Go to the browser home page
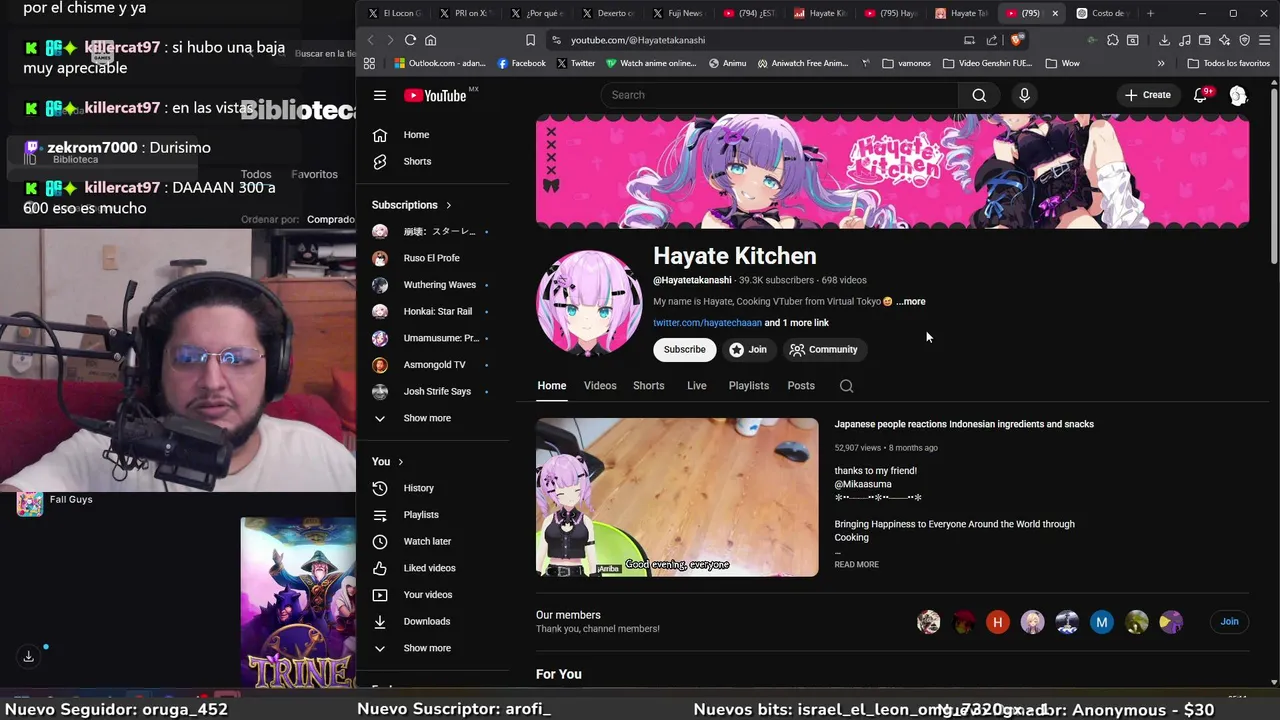 tap(431, 40)
